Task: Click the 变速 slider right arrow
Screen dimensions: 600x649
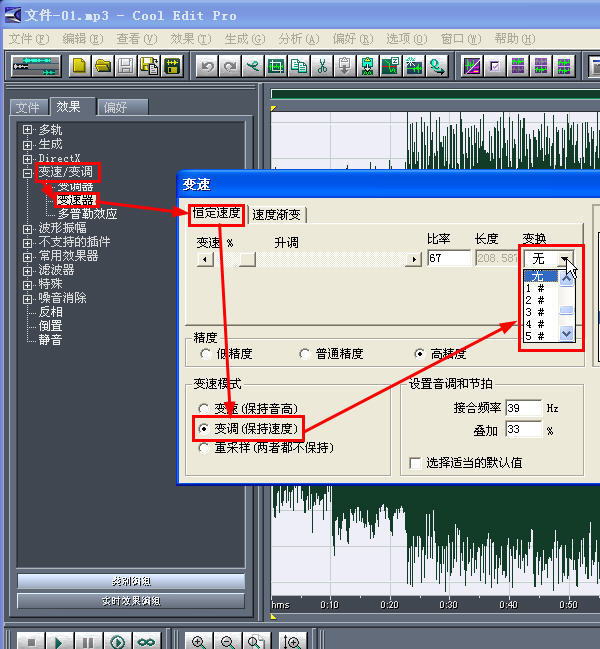Action: (413, 260)
